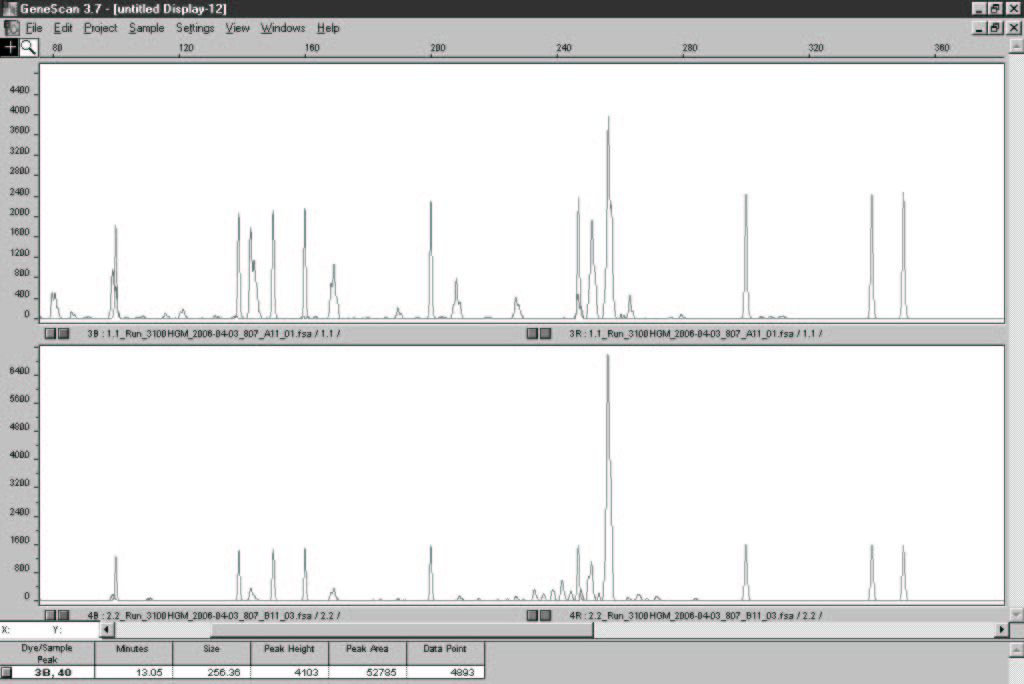Click the Peak Height column header
The image size is (1024, 684).
tap(289, 649)
